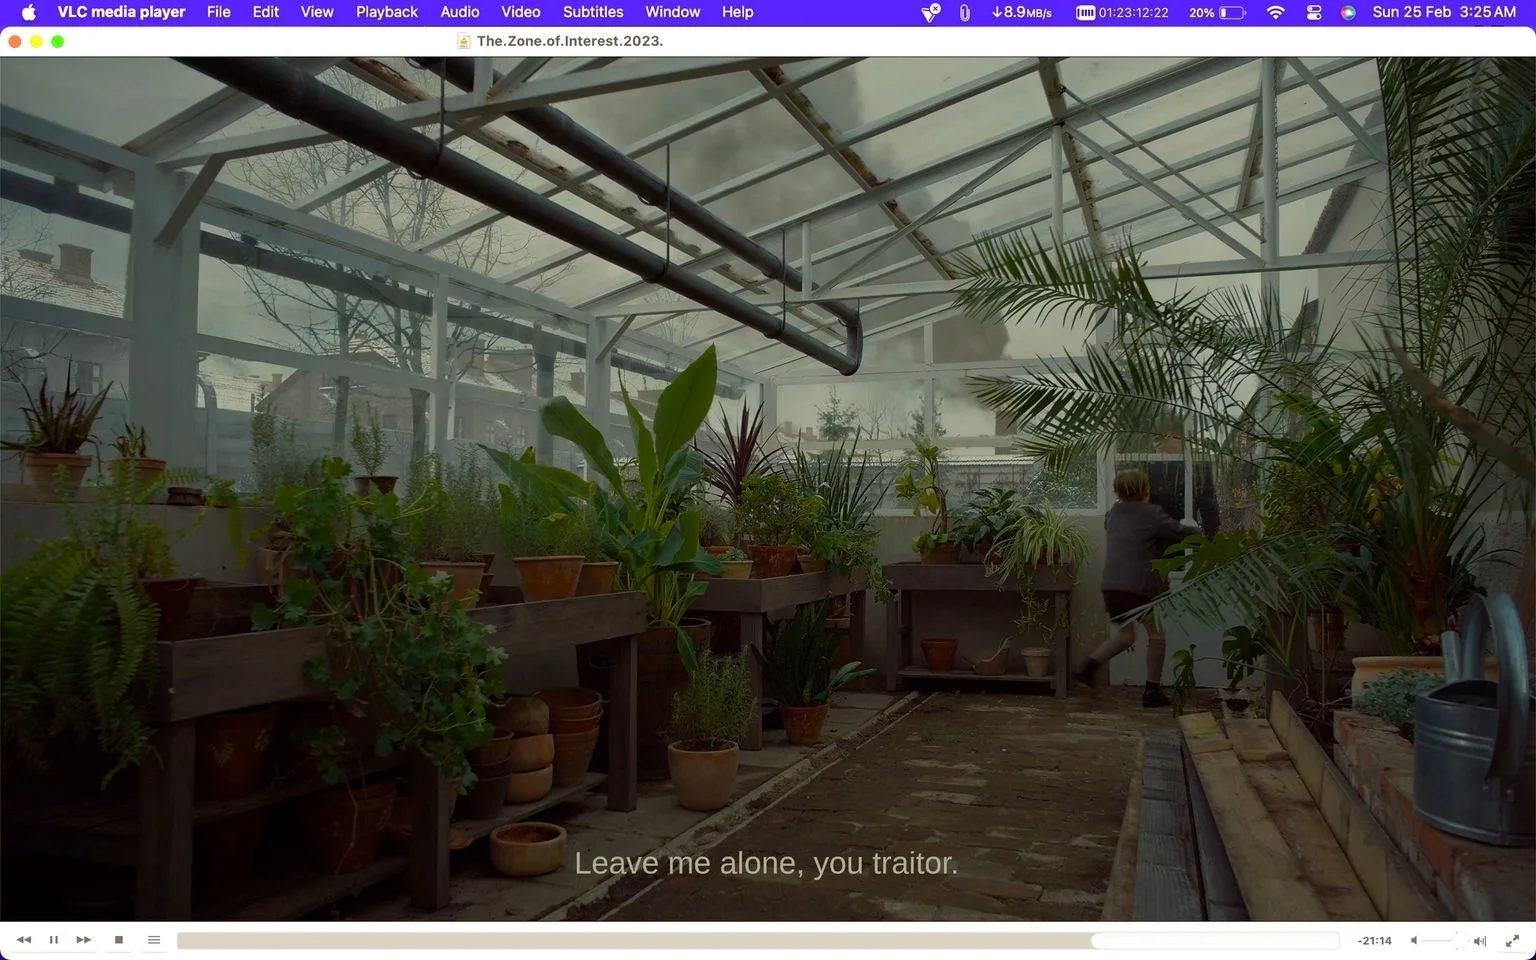Screen dimensions: 1536x960
Task: Open the Audio menu
Action: [x=460, y=12]
